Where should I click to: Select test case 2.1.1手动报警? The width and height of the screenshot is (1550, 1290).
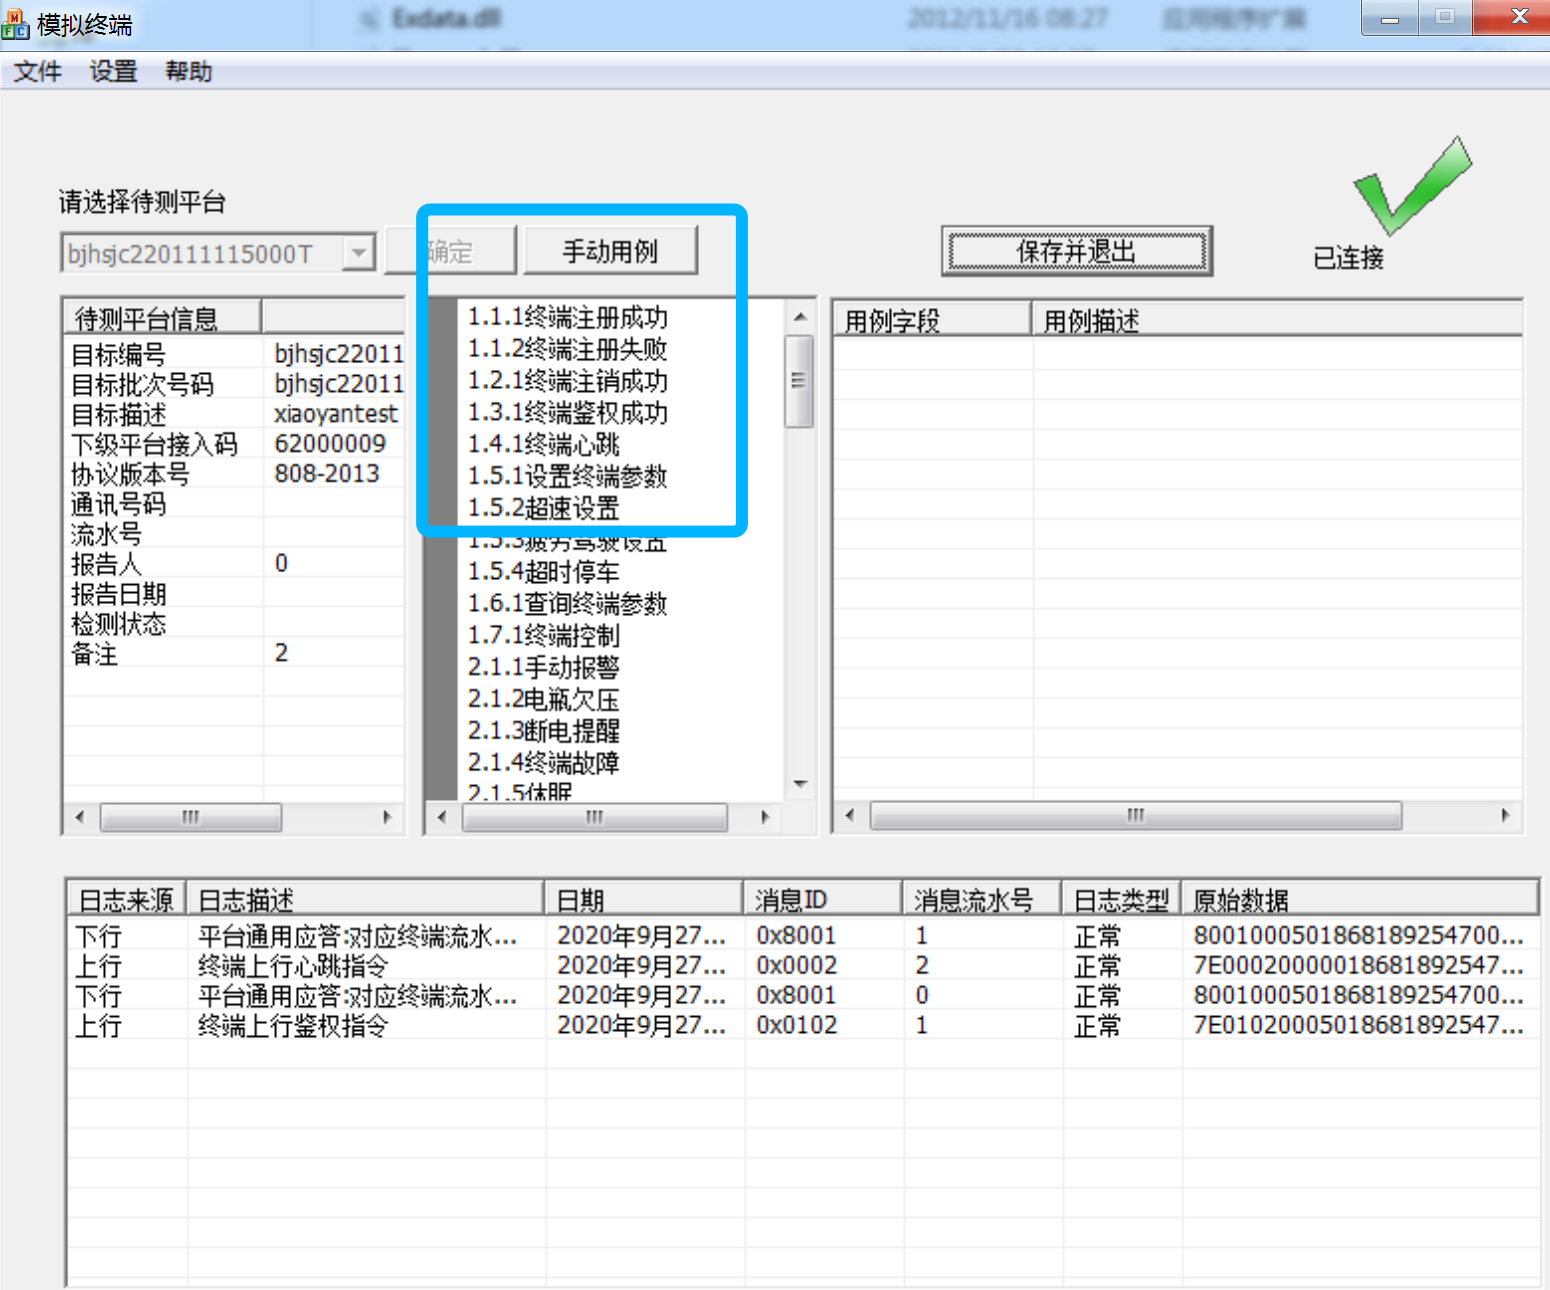544,667
